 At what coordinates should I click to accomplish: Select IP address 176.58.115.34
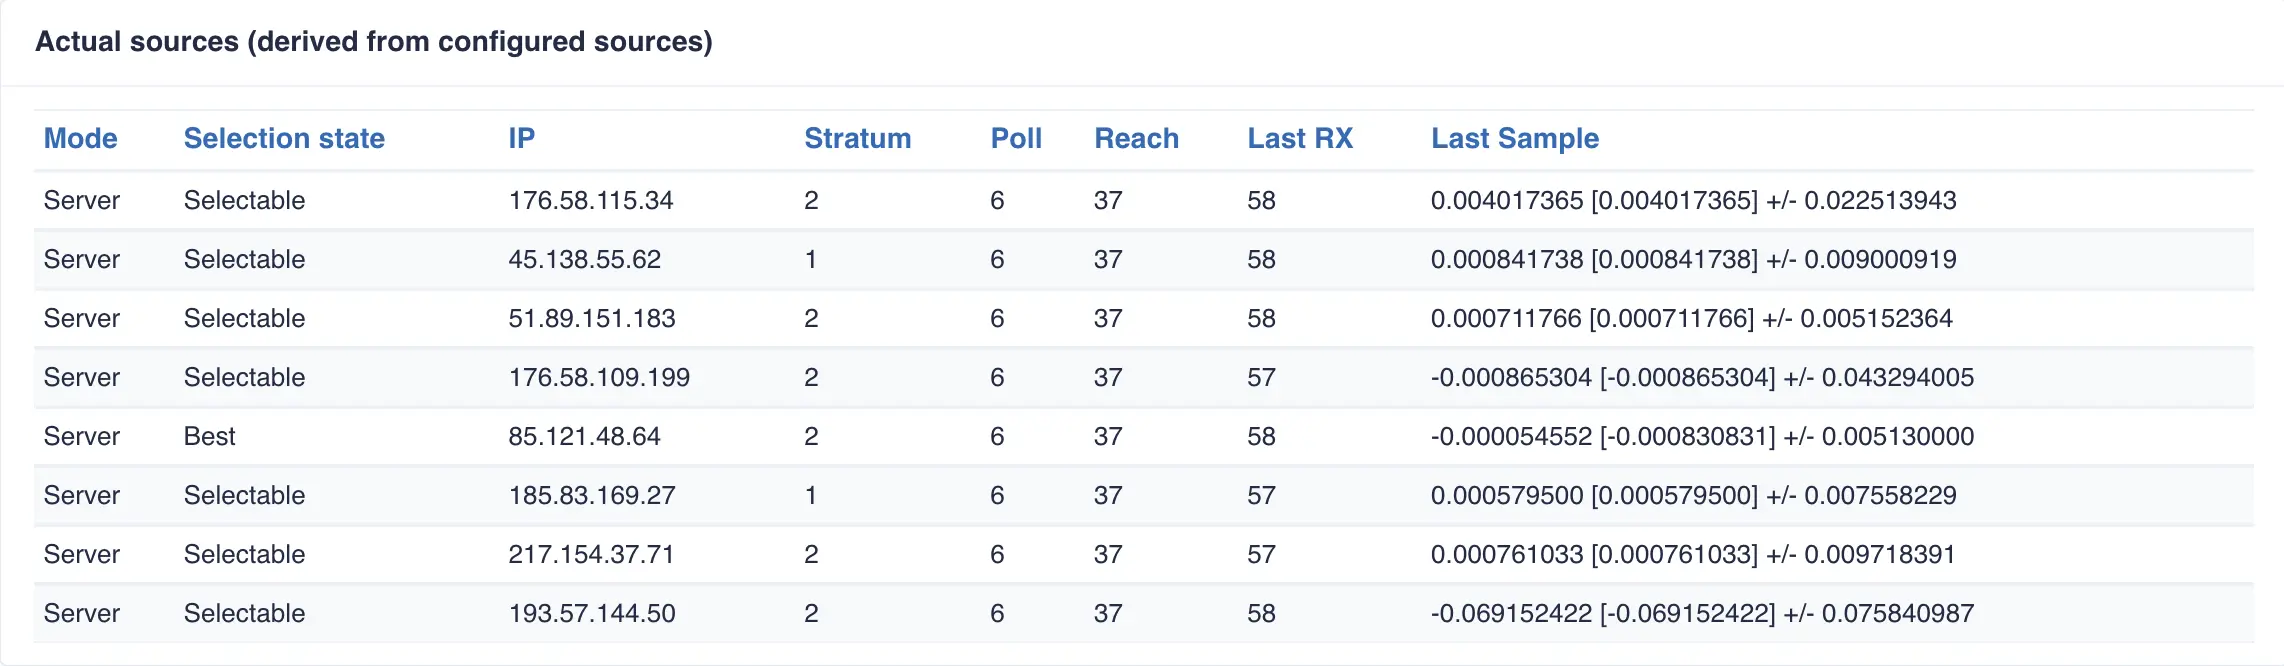(590, 200)
